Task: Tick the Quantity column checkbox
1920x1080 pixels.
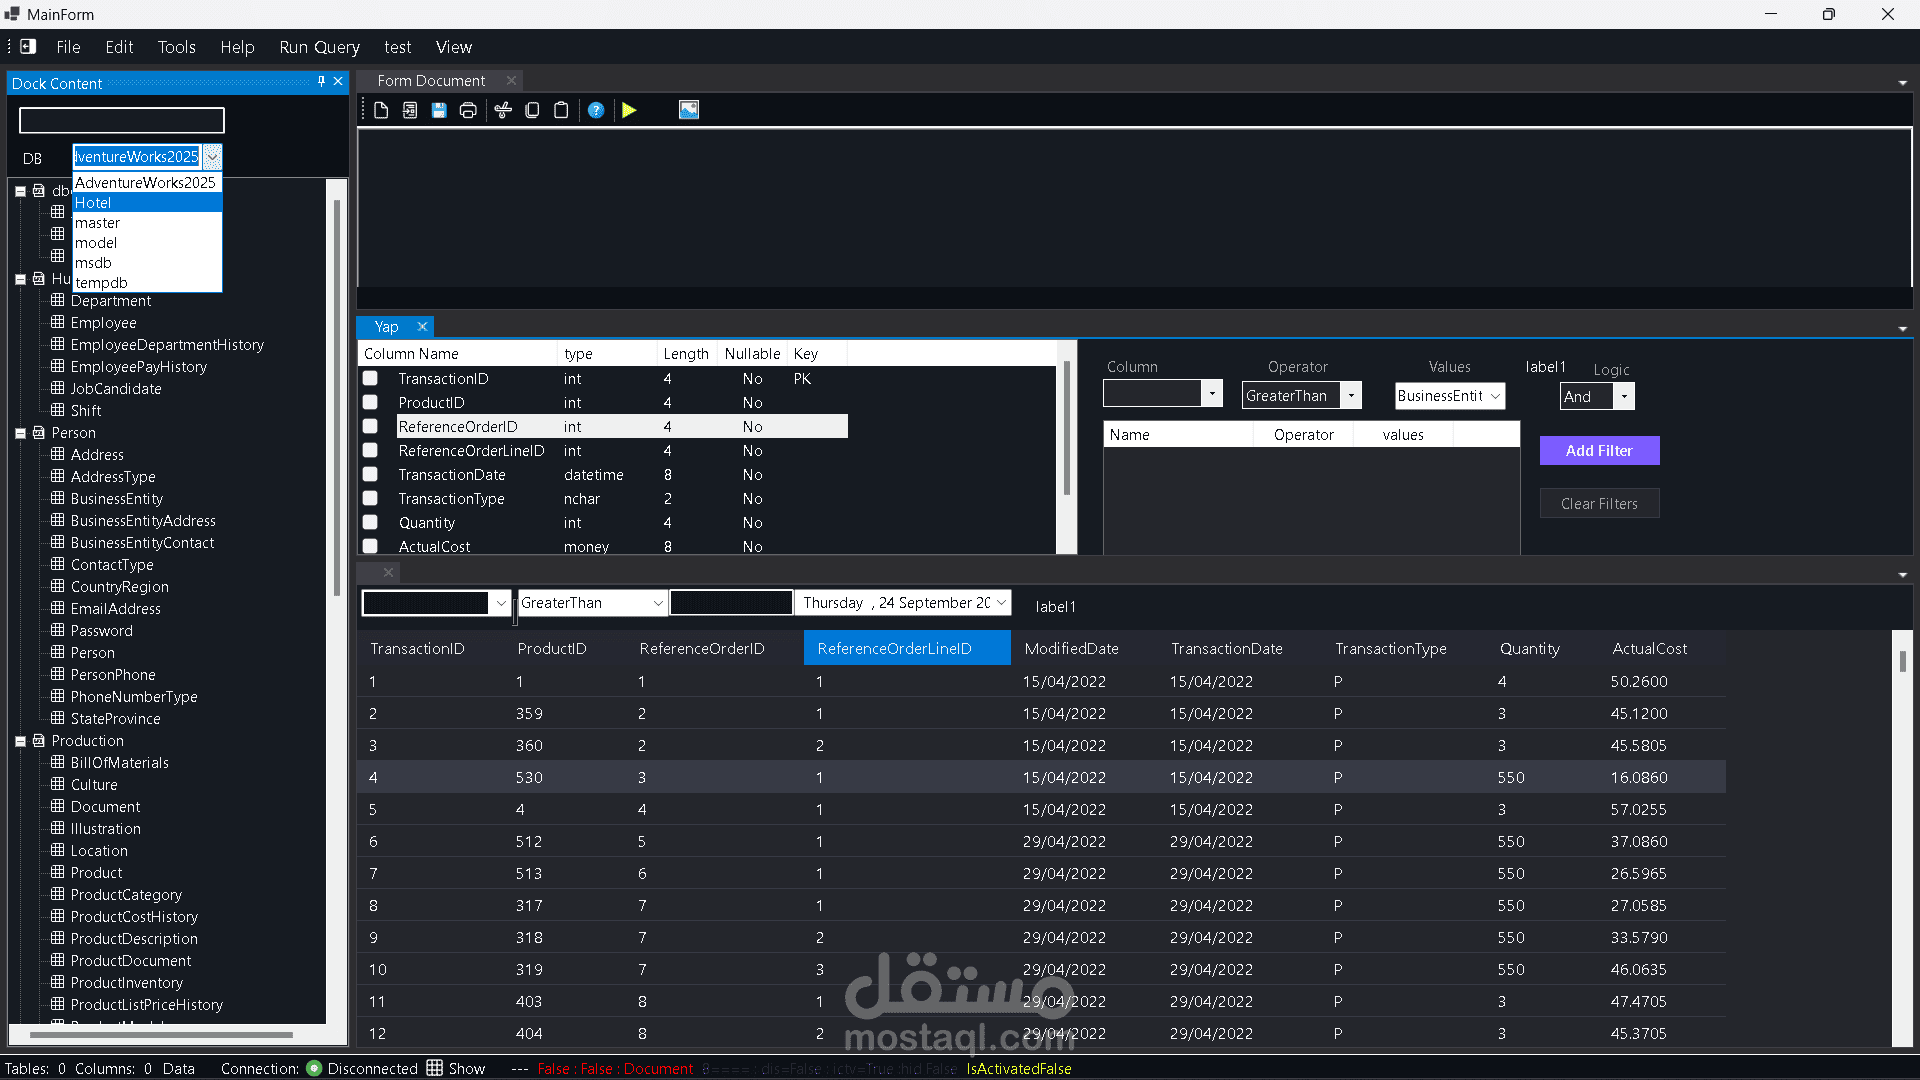Action: point(370,523)
